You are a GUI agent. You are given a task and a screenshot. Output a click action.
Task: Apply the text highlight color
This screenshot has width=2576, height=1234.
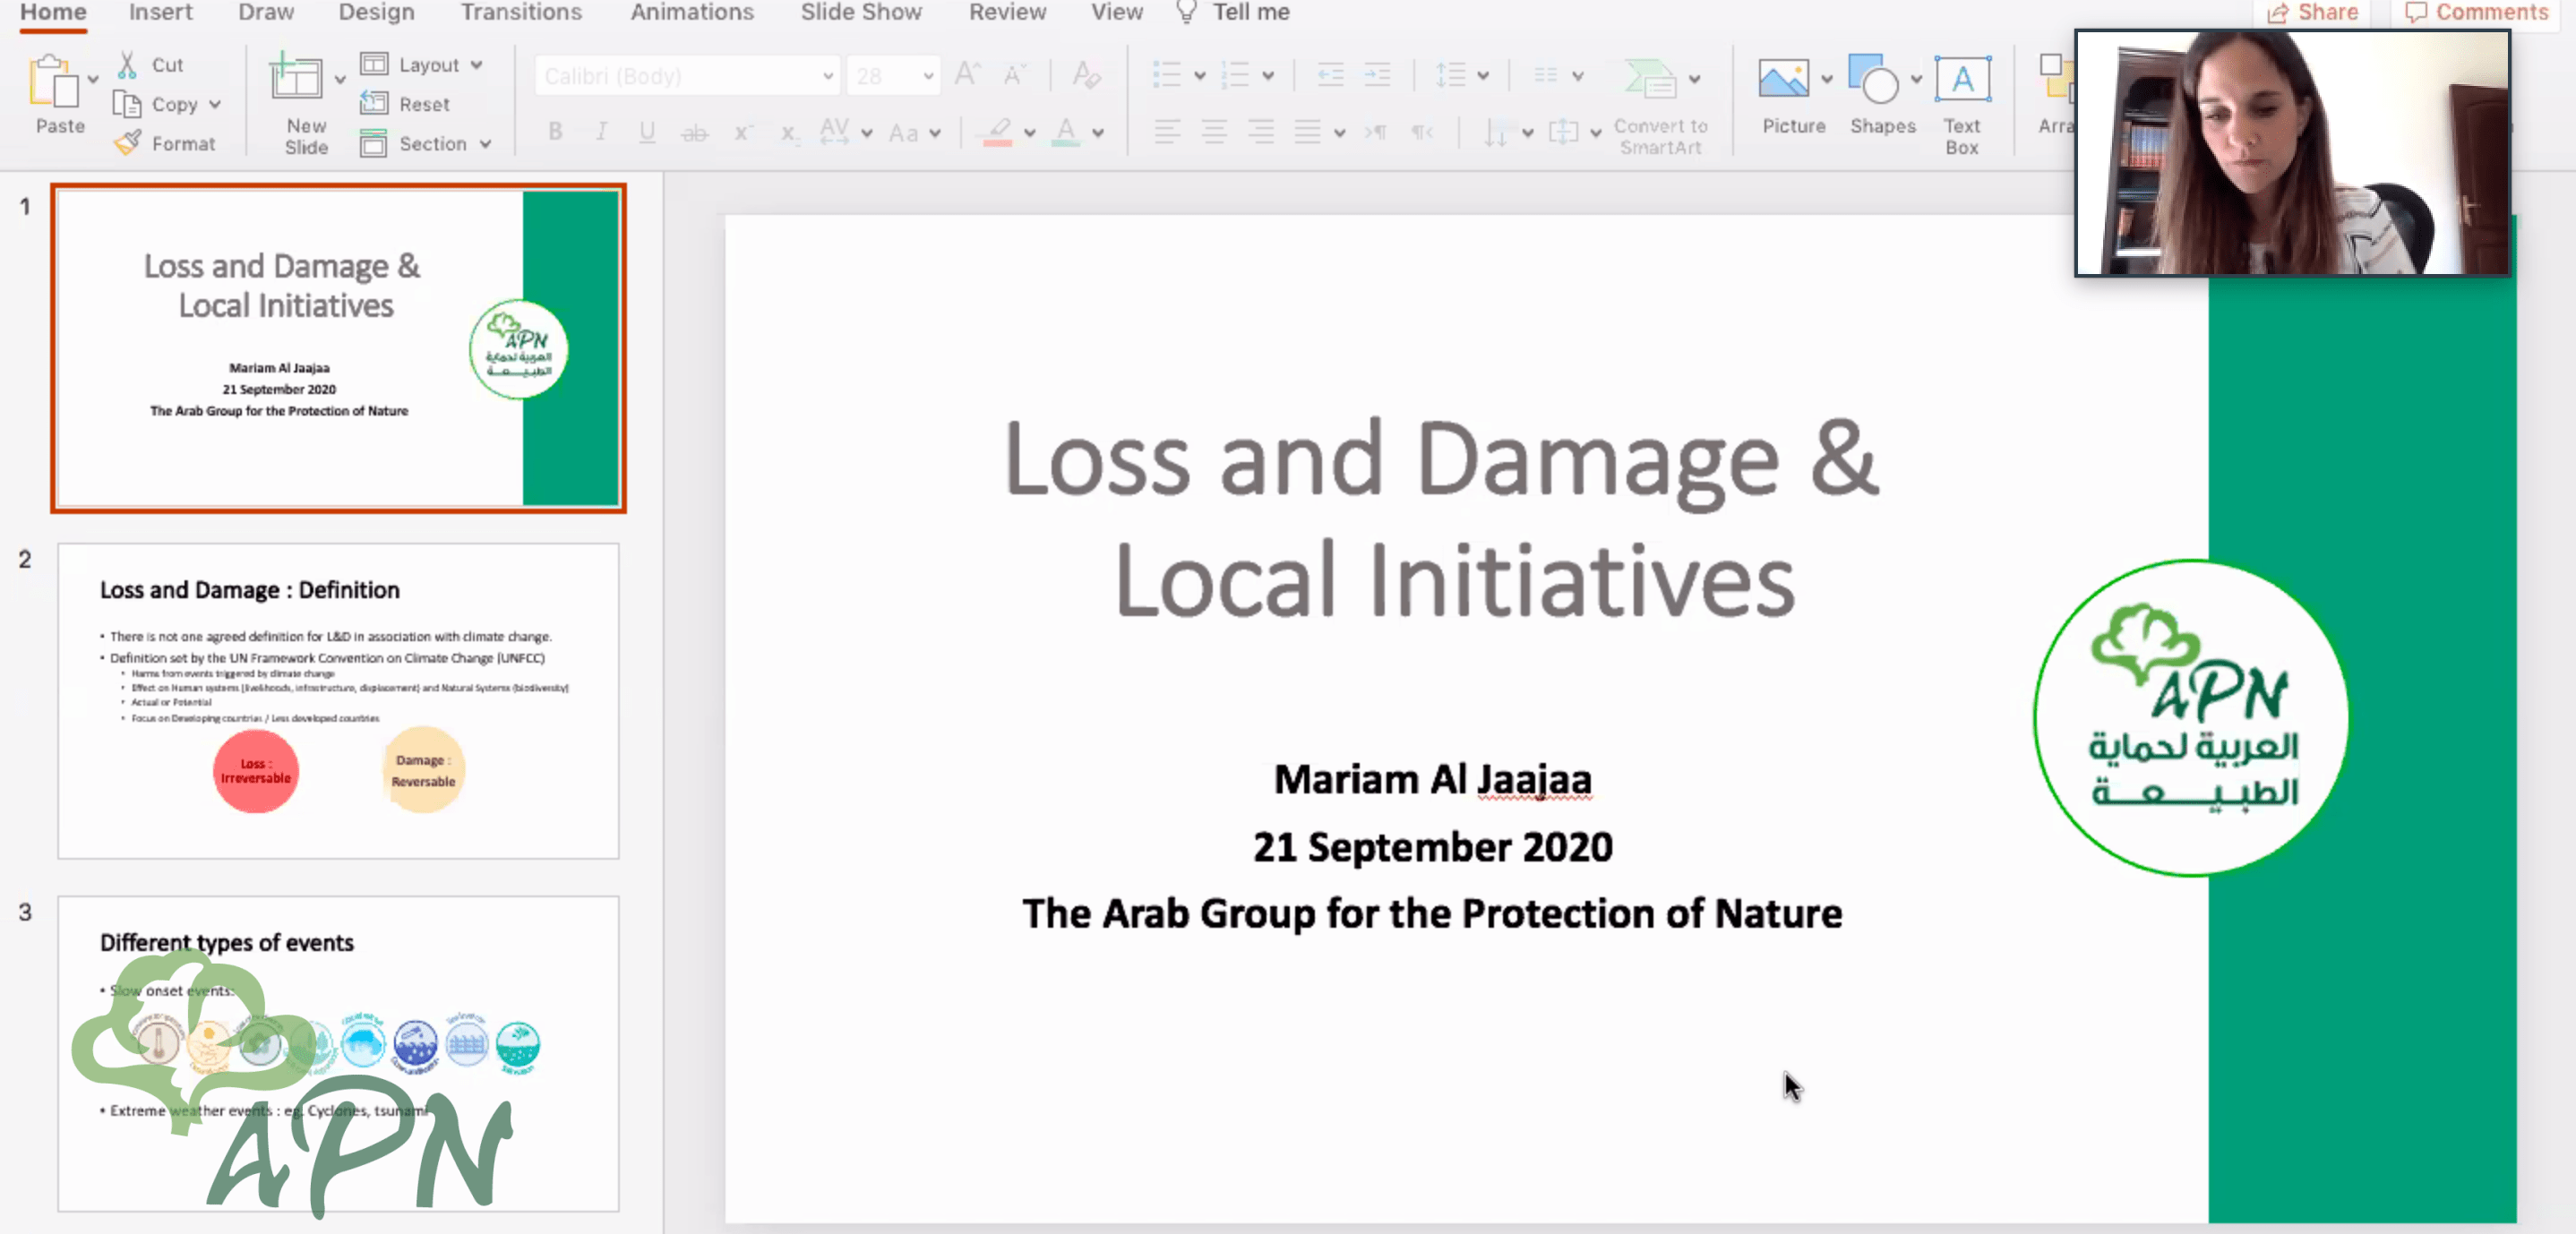(997, 132)
